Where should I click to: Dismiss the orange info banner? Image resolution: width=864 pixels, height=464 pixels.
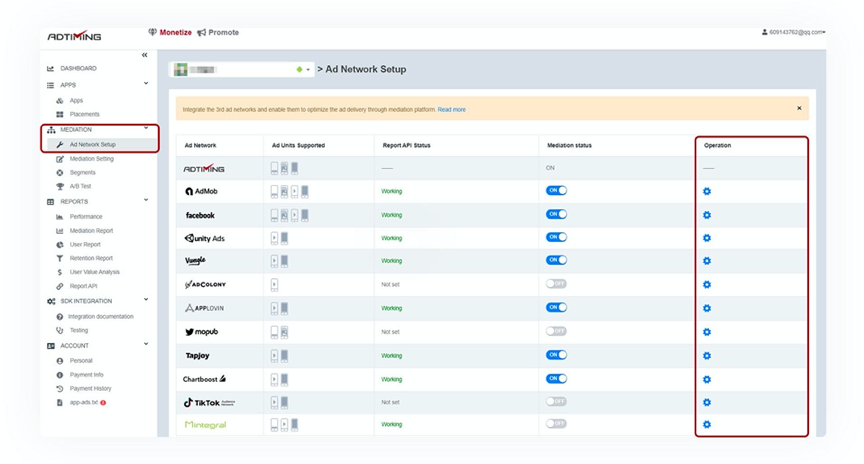[x=799, y=108]
